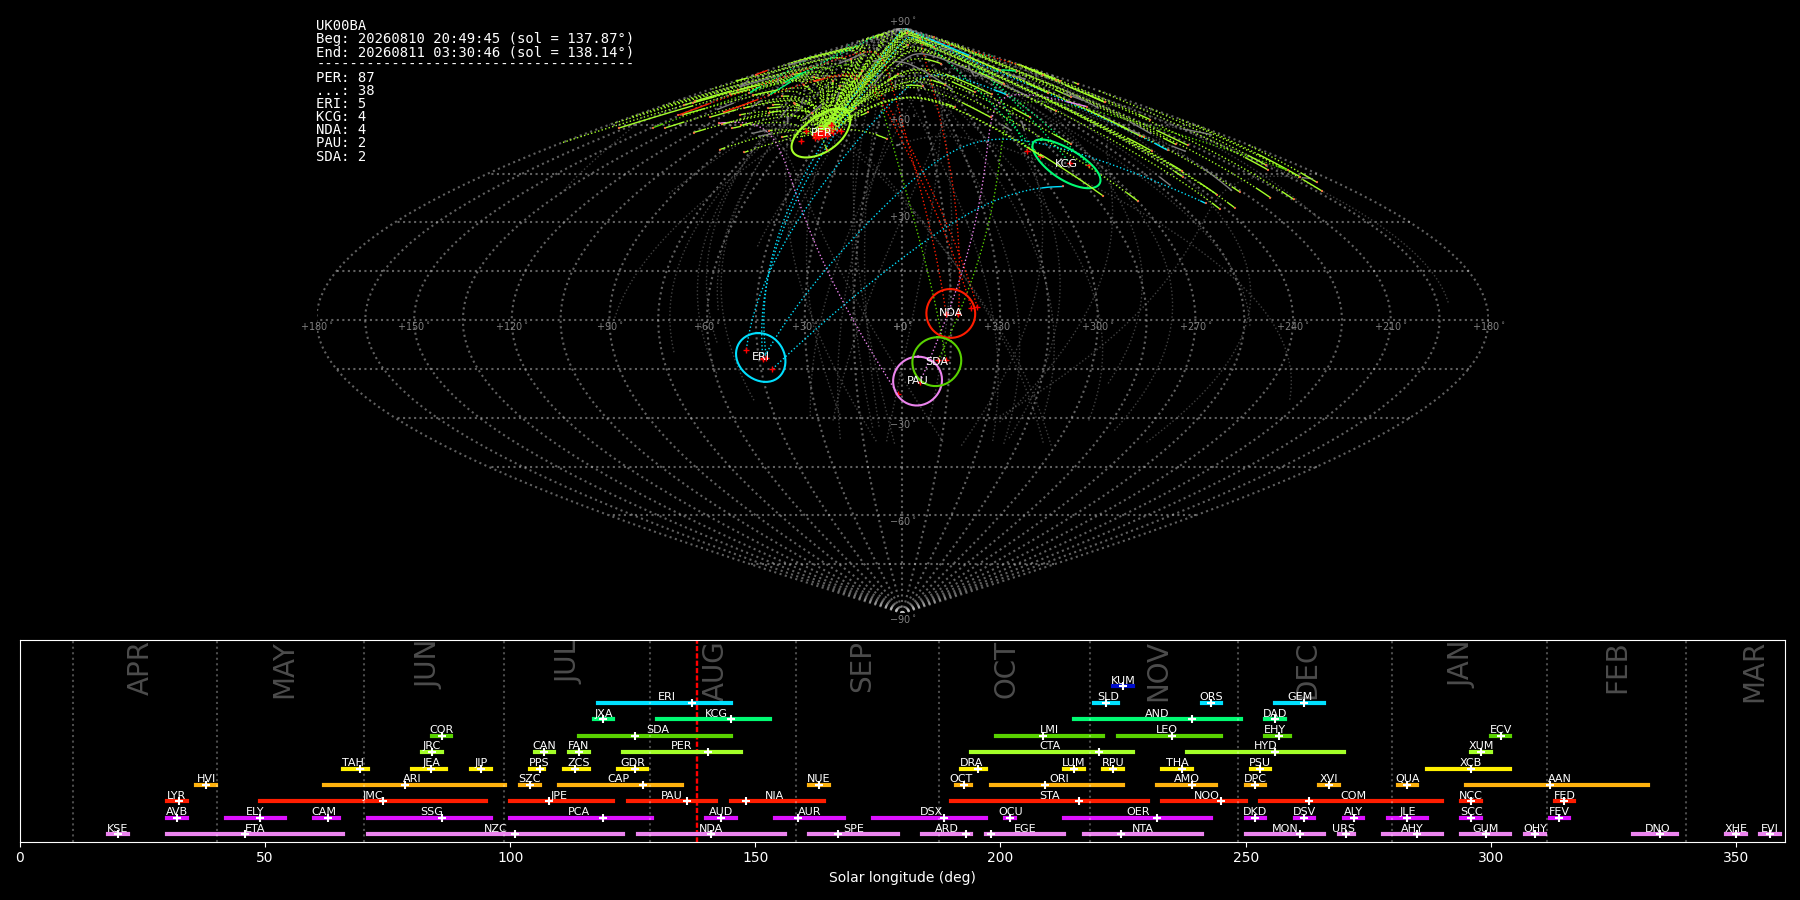Click the ORI shower bar
Image resolution: width=1800 pixels, height=900 pixels.
tap(1057, 785)
